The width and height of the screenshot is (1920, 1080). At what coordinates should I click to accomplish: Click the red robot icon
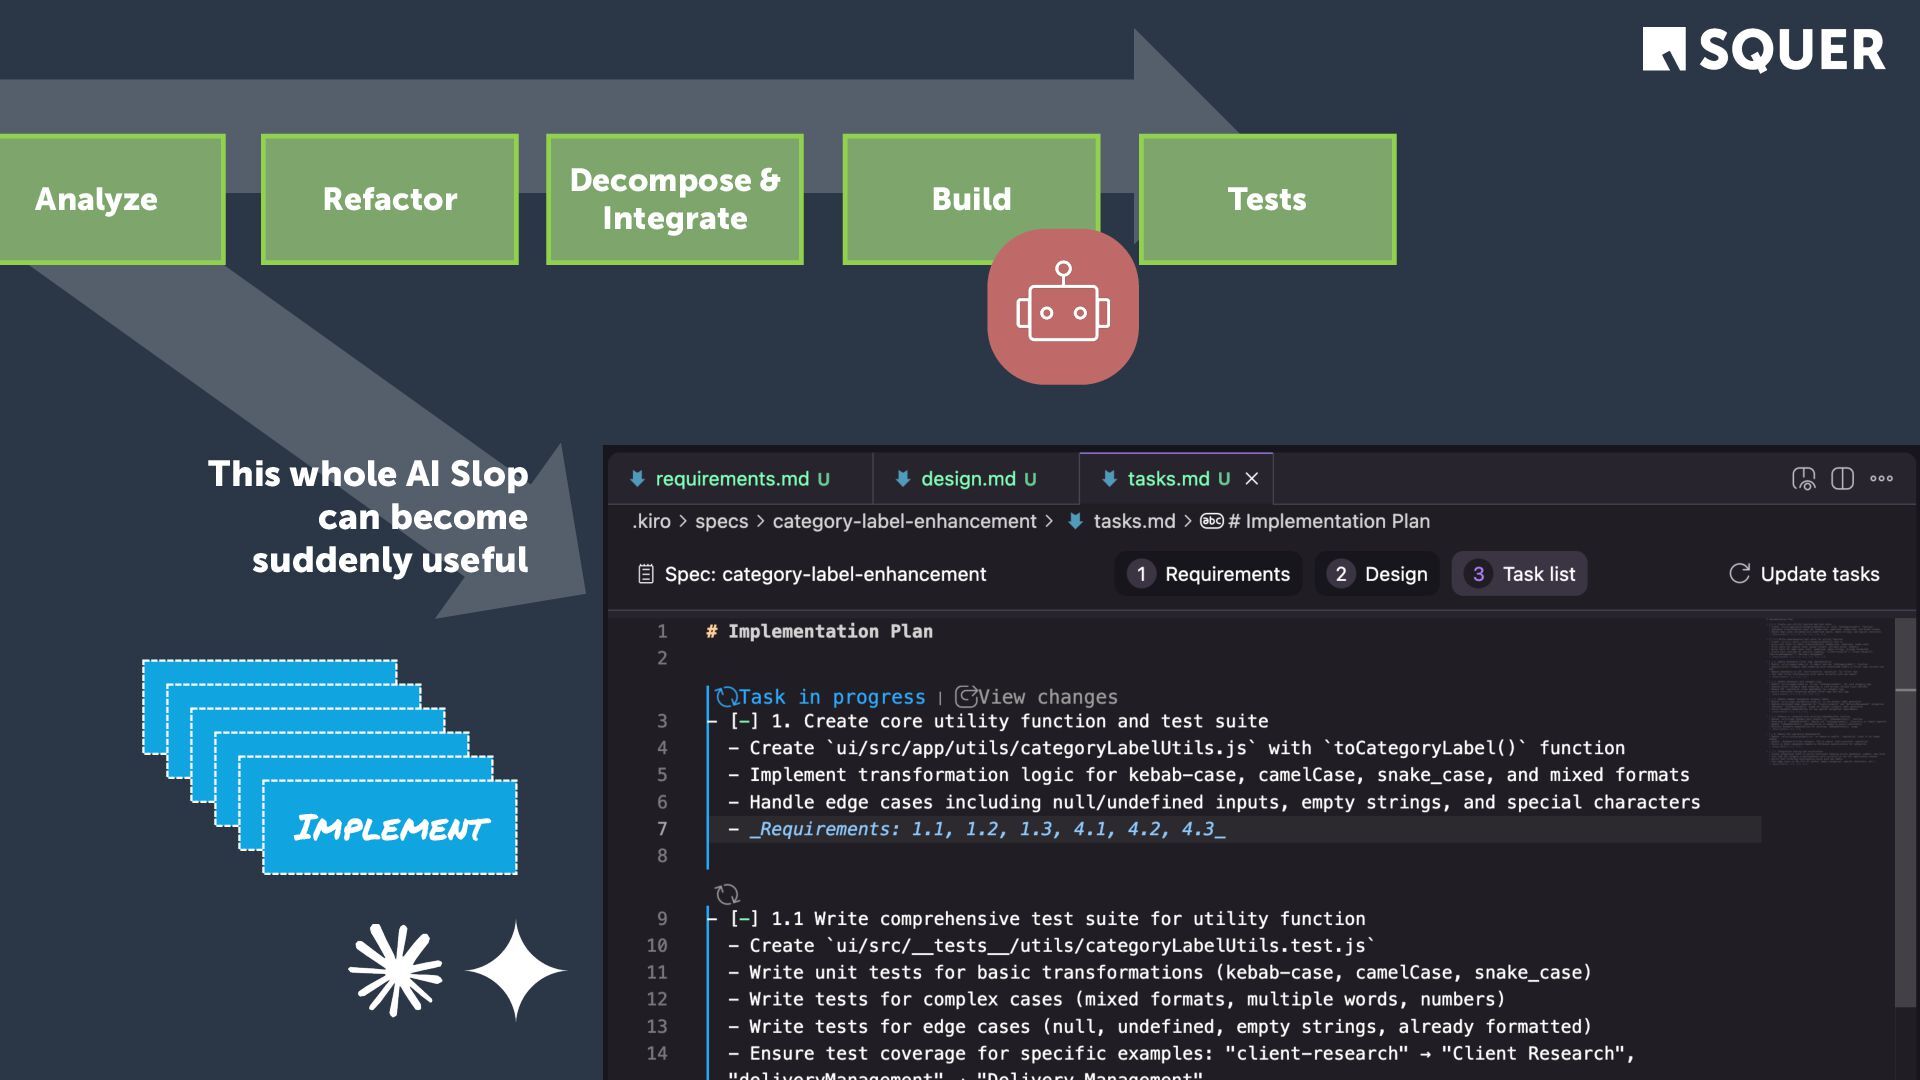[x=1062, y=307]
